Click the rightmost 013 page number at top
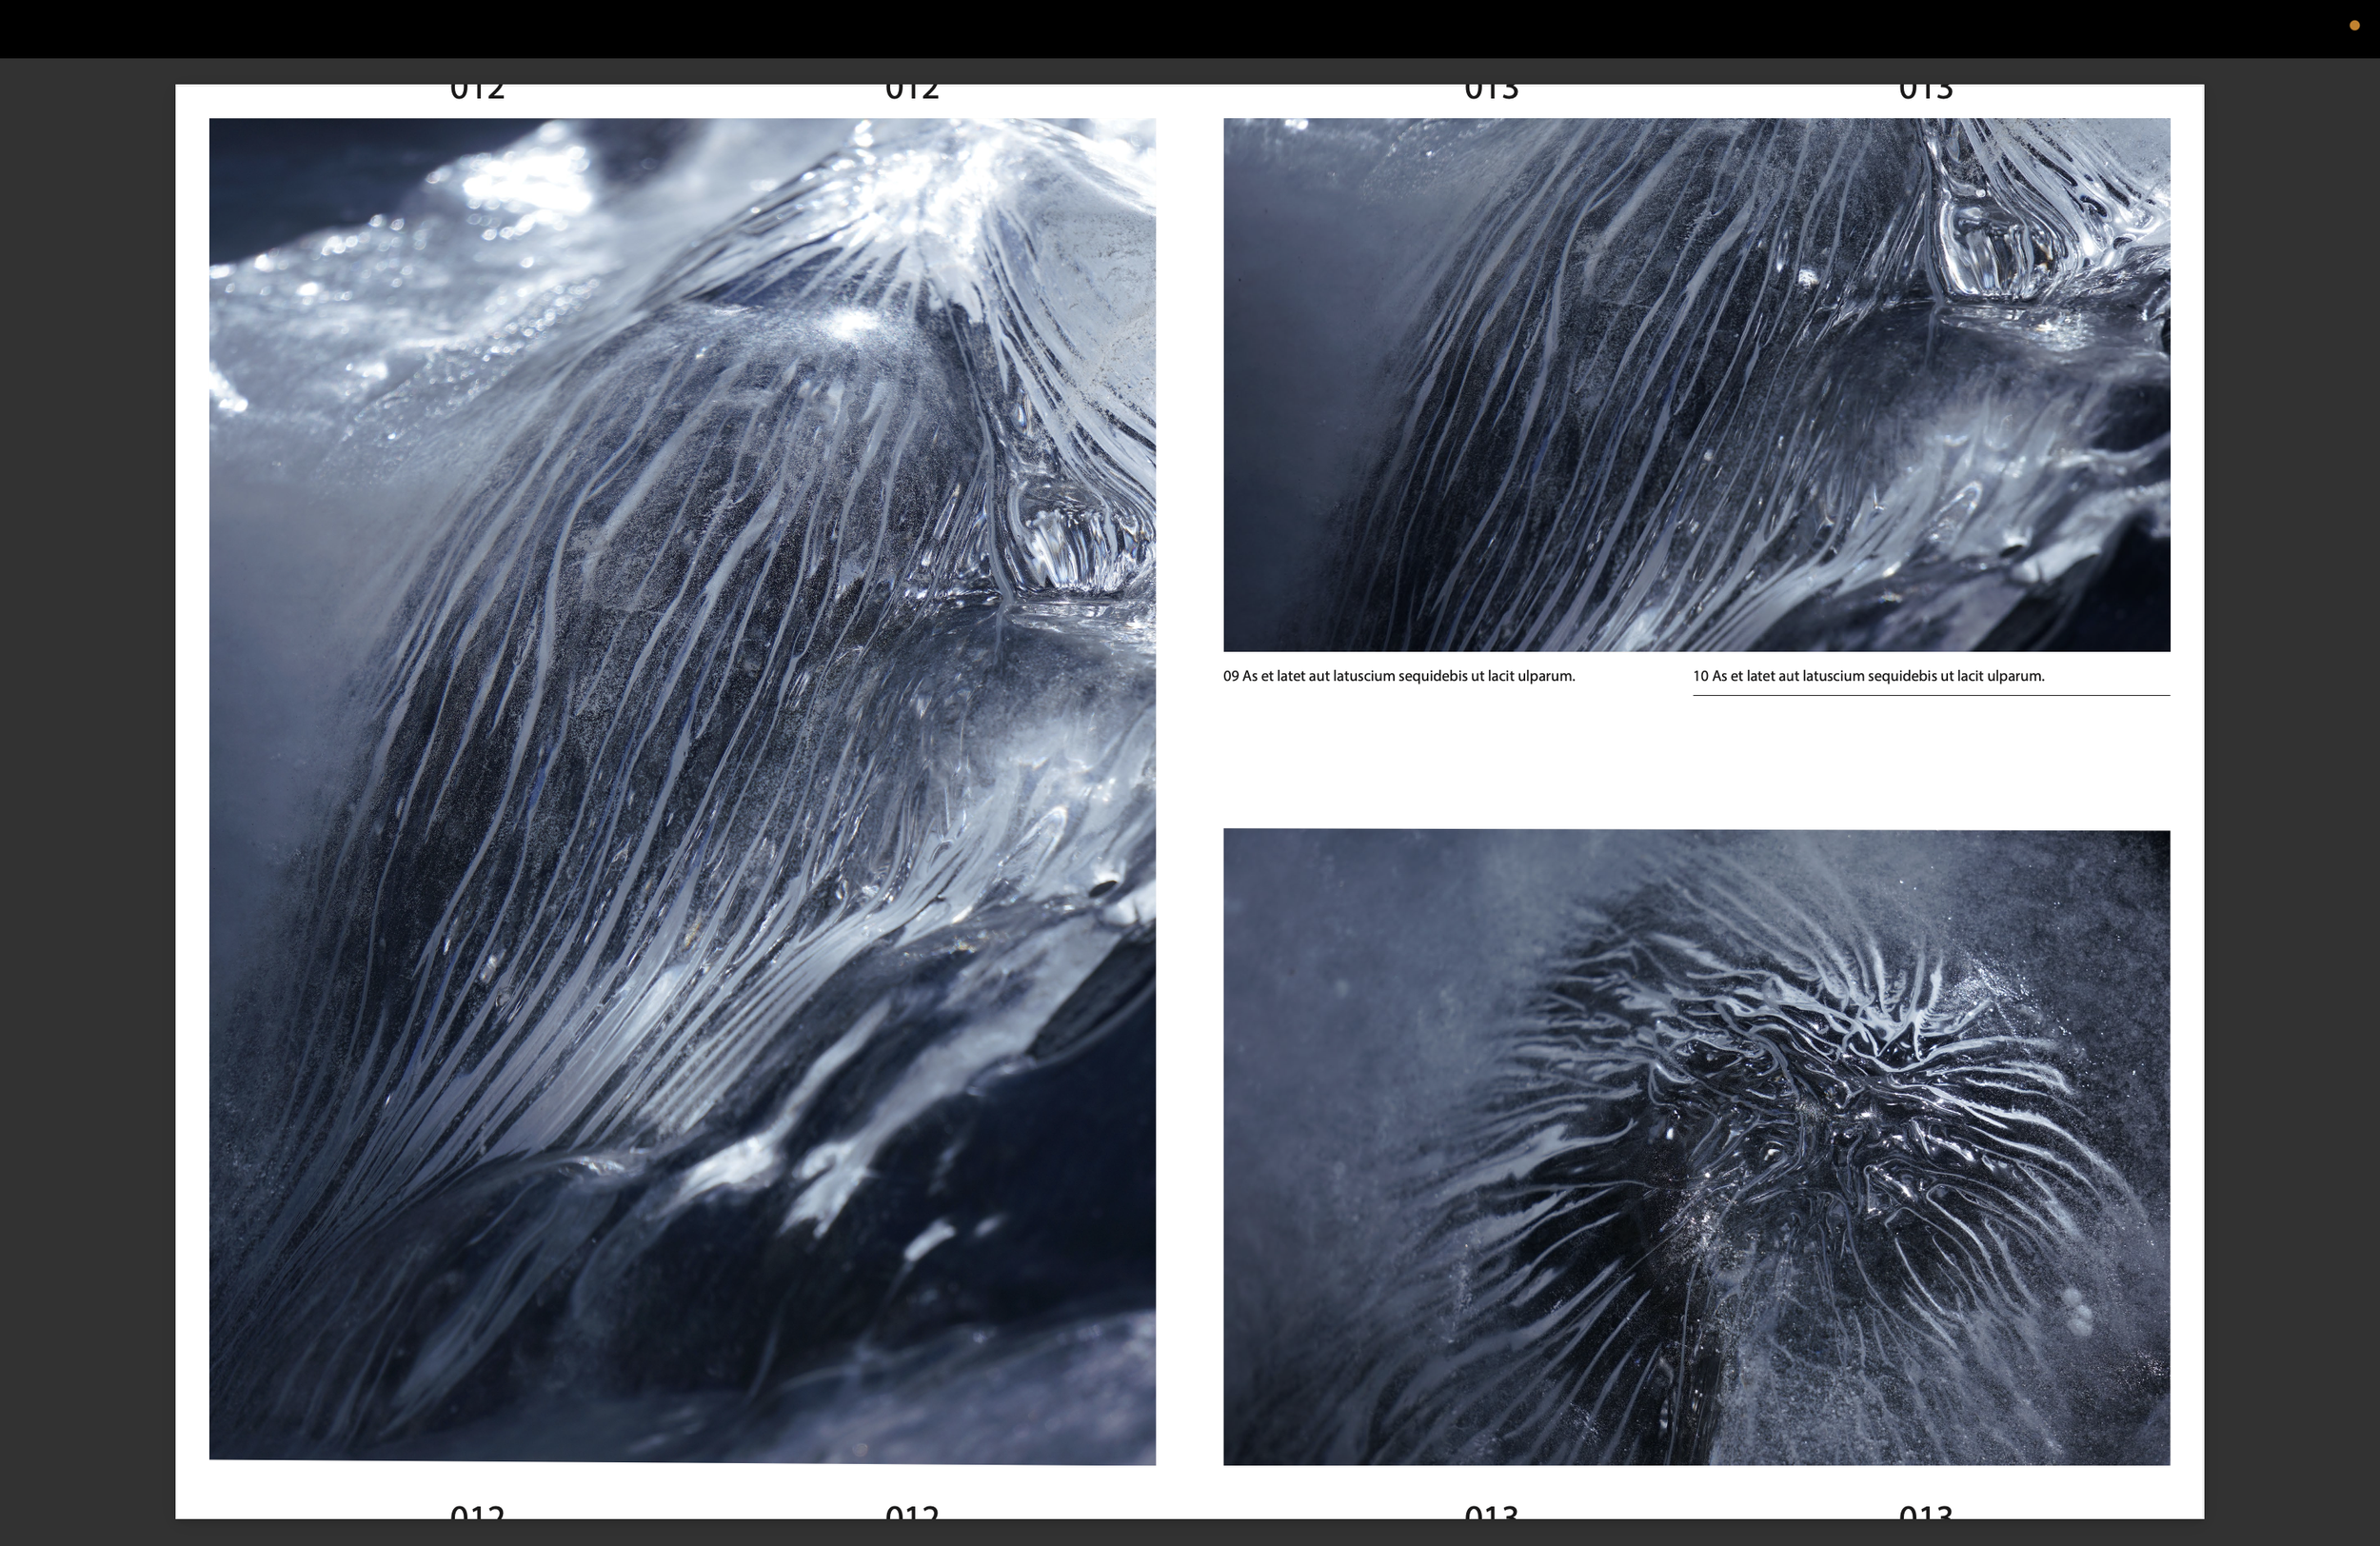The image size is (2380, 1546). (1925, 92)
